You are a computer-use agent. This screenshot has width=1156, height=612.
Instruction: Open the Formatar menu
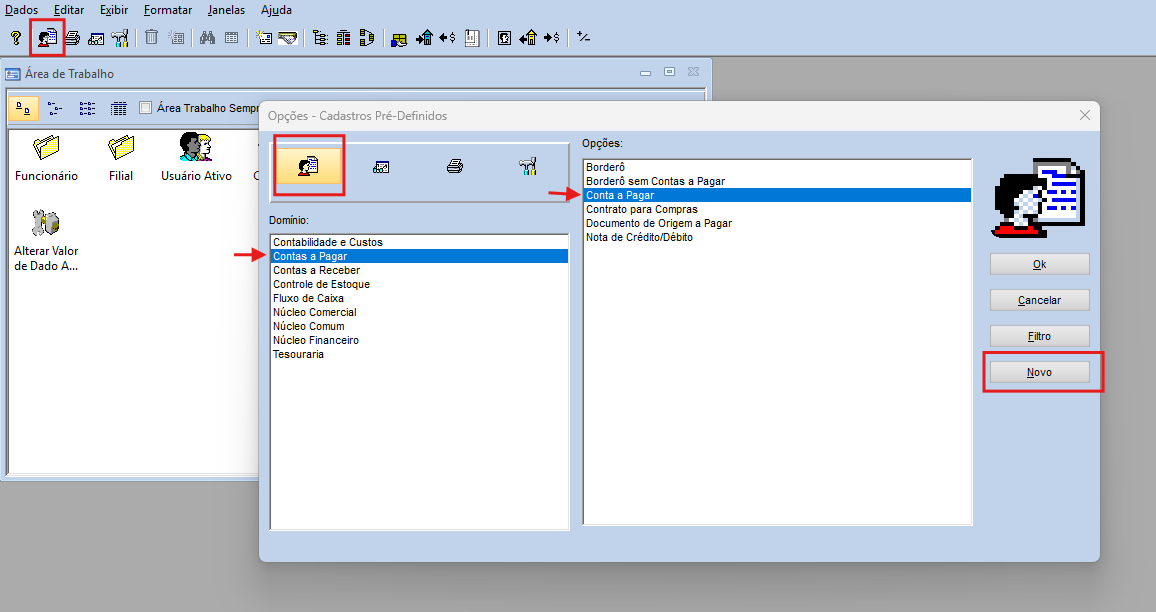click(167, 10)
